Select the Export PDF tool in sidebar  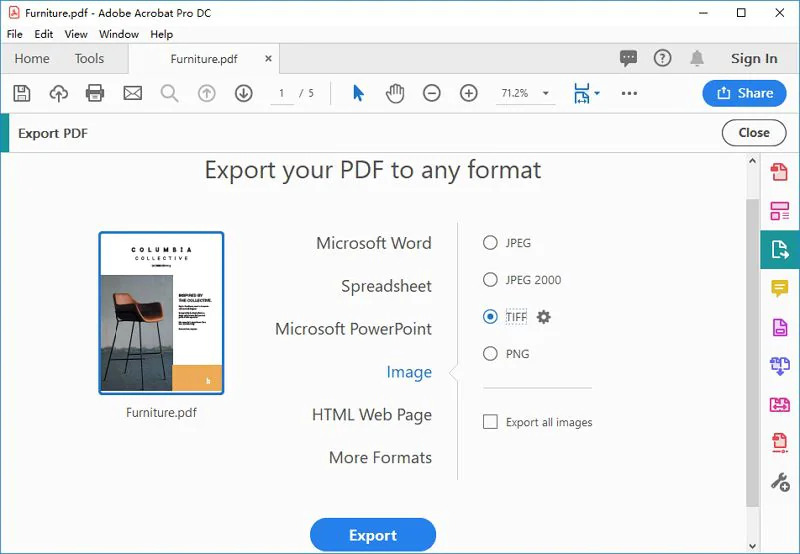780,249
